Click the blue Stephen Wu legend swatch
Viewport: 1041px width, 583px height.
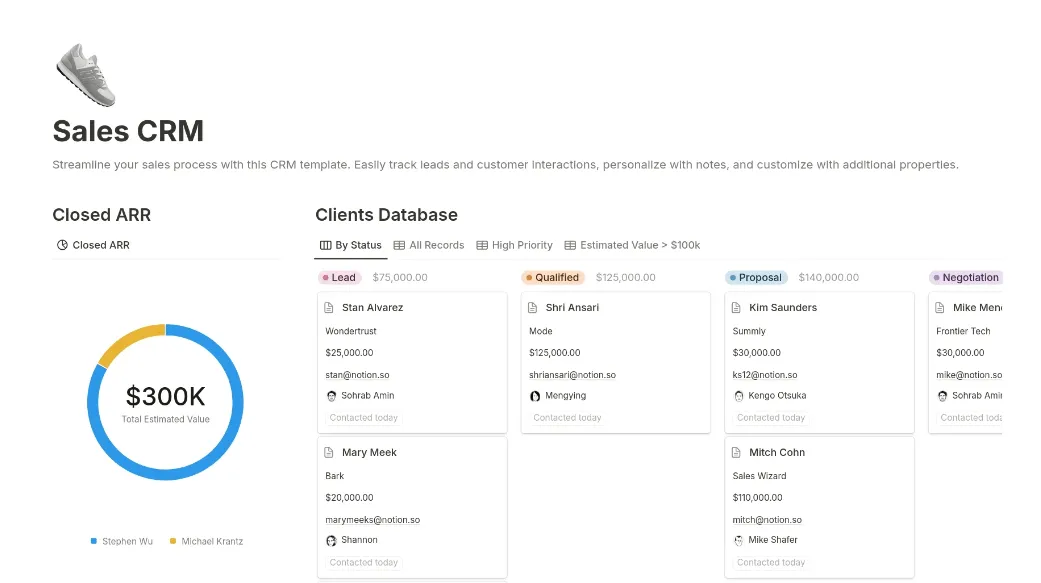tap(94, 541)
